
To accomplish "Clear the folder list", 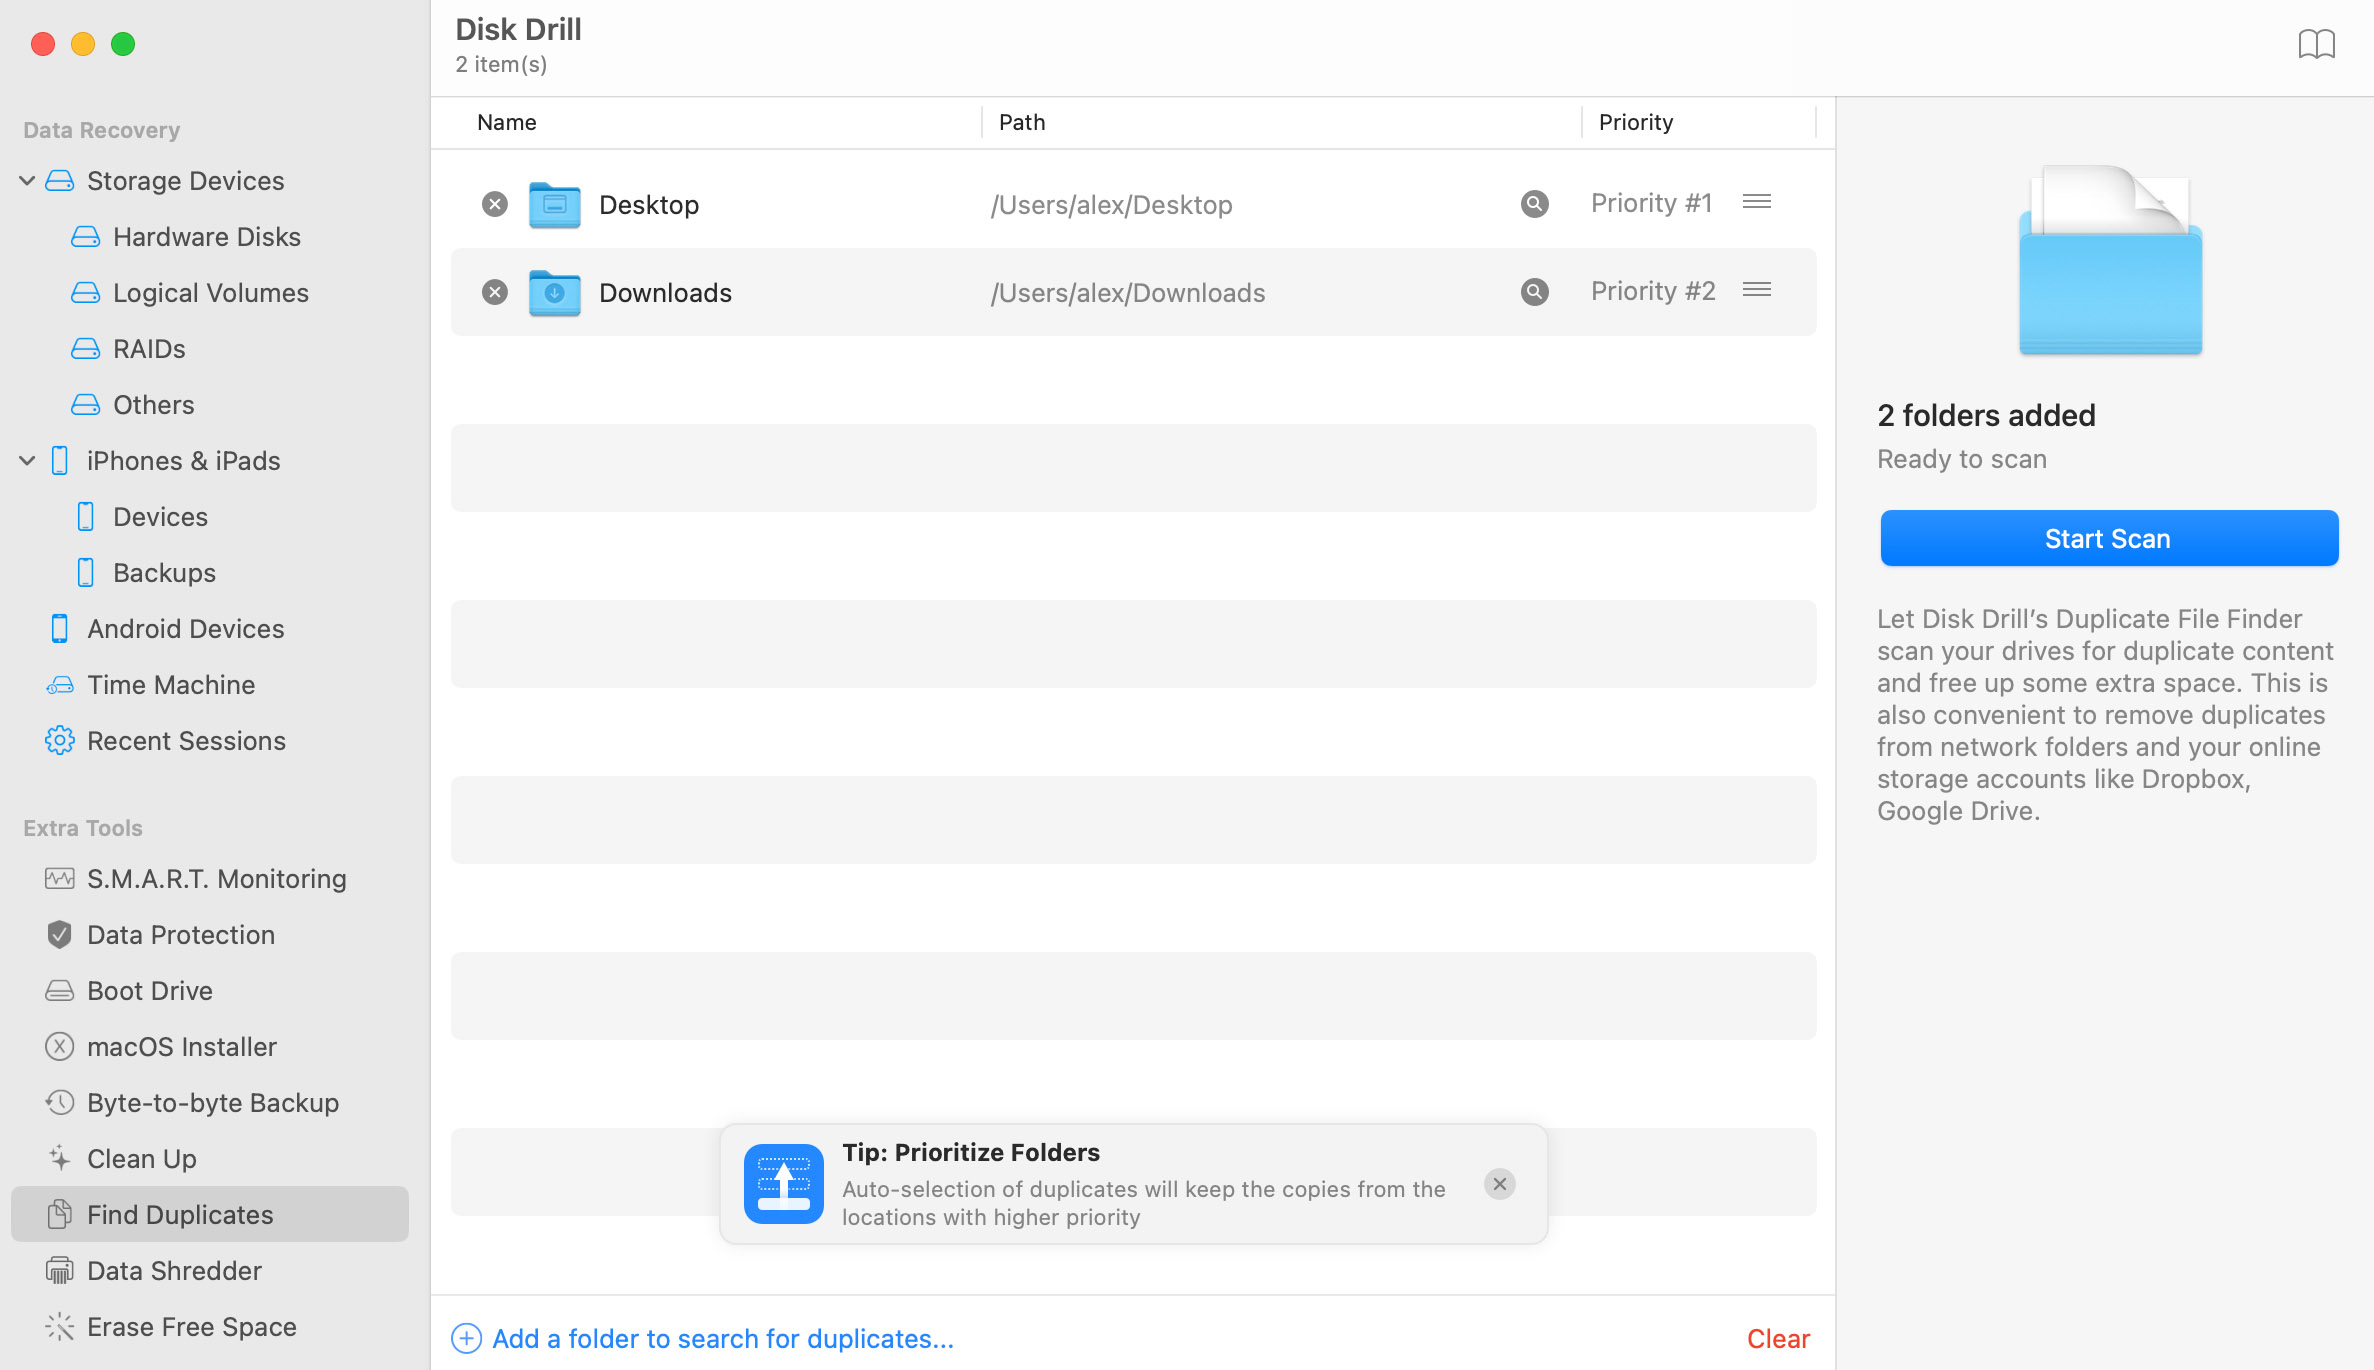I will [1777, 1338].
